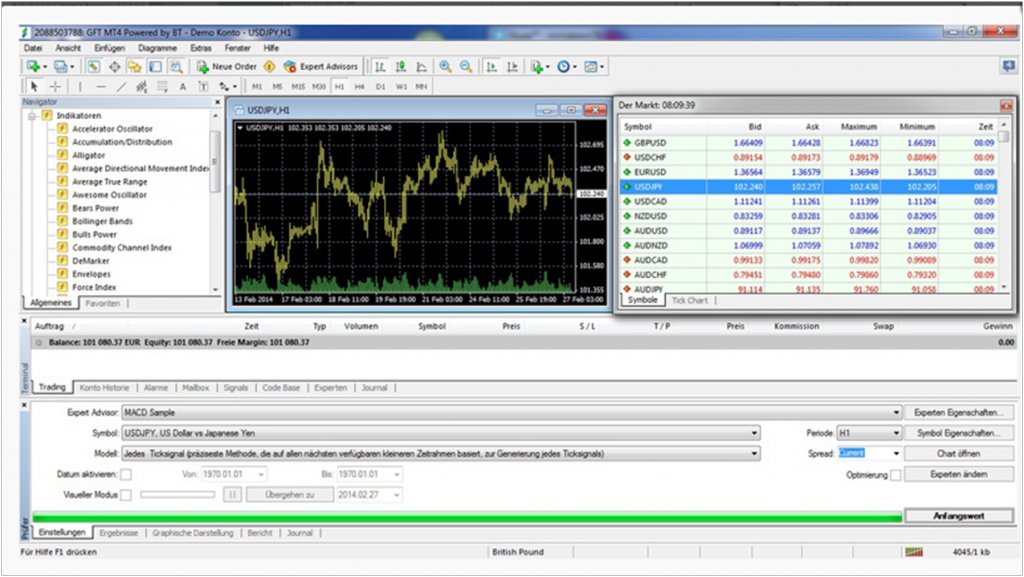Select the M15 timeframe toggle
Screen dimensions: 1024x577
point(298,86)
